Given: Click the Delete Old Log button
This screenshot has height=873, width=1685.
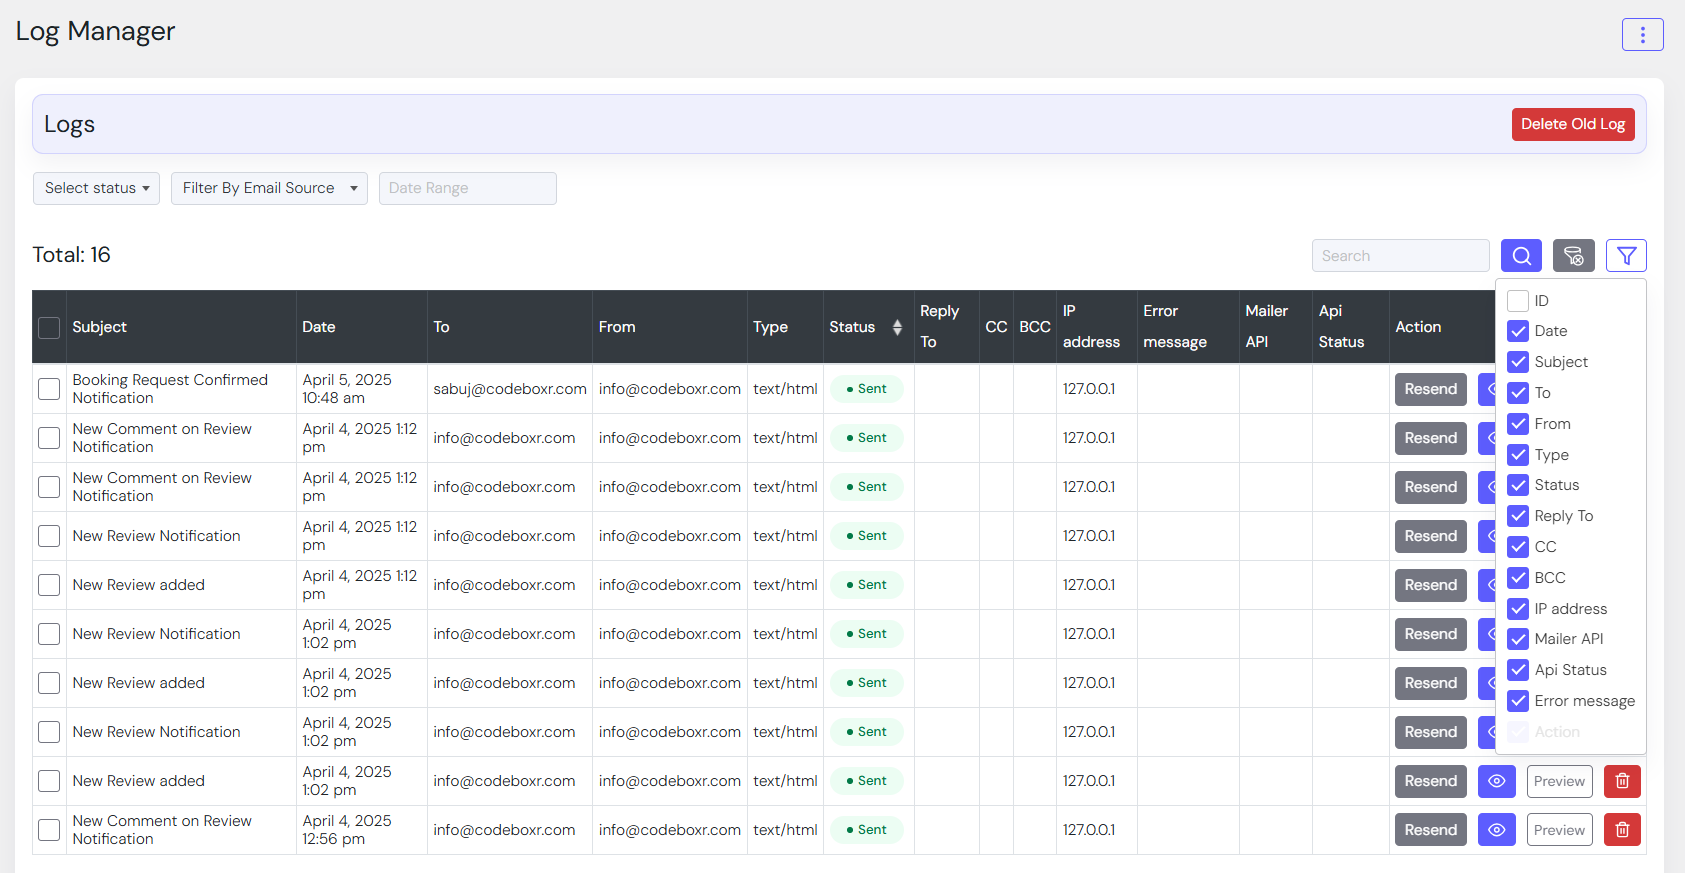Looking at the screenshot, I should pyautogui.click(x=1572, y=124).
